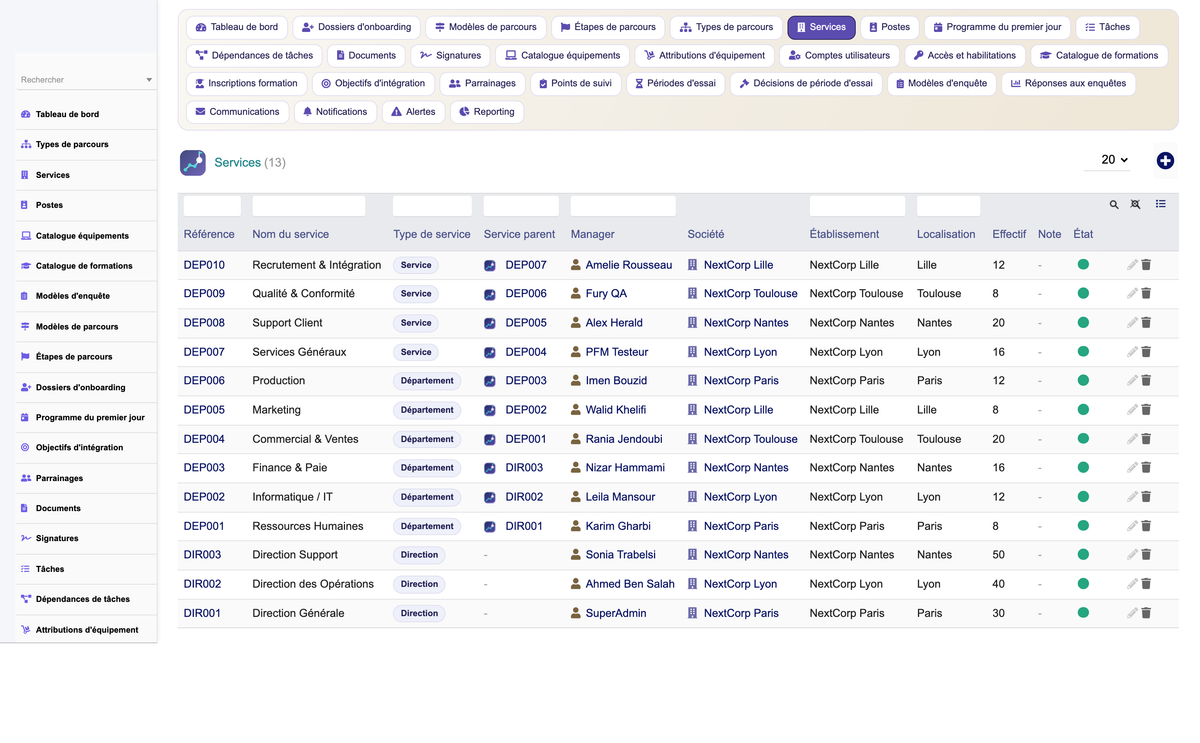Image resolution: width=1200 pixels, height=743 pixels.
Task: Click the green status dot for DEP003
Action: click(1083, 468)
